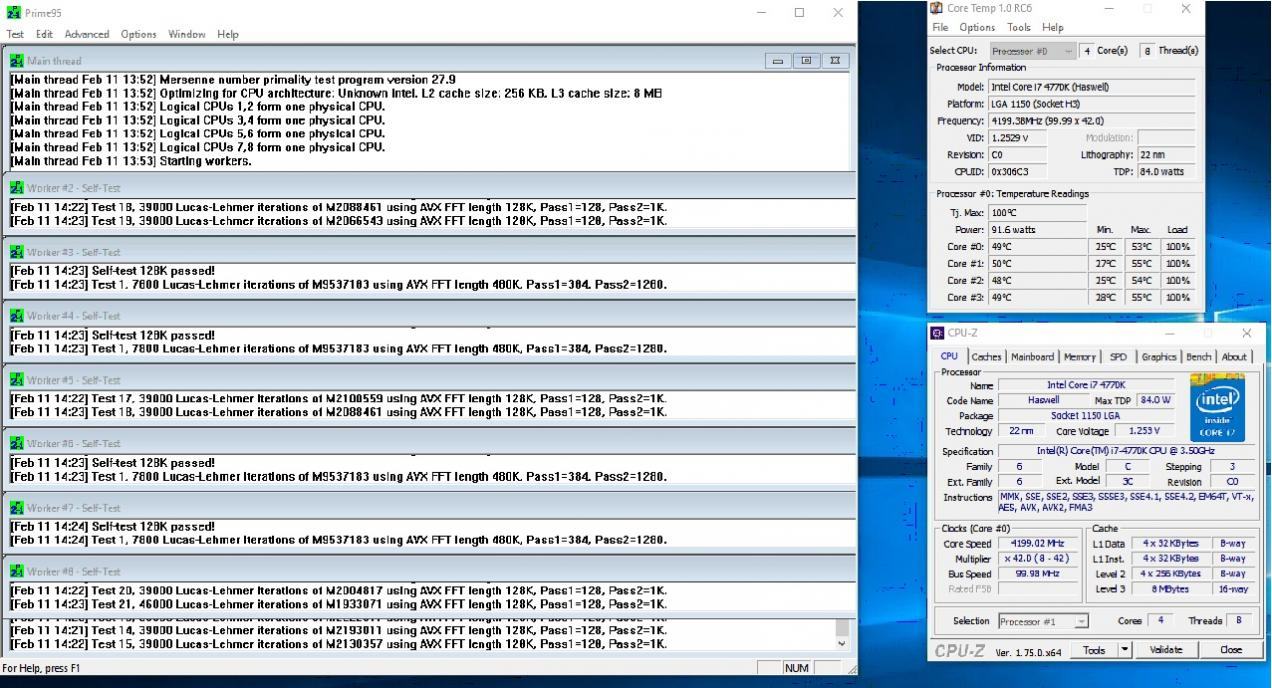Screen dimensions: 1272x688
Task: Click the Instructions list in CPU-Z
Action: pyautogui.click(x=1128, y=502)
